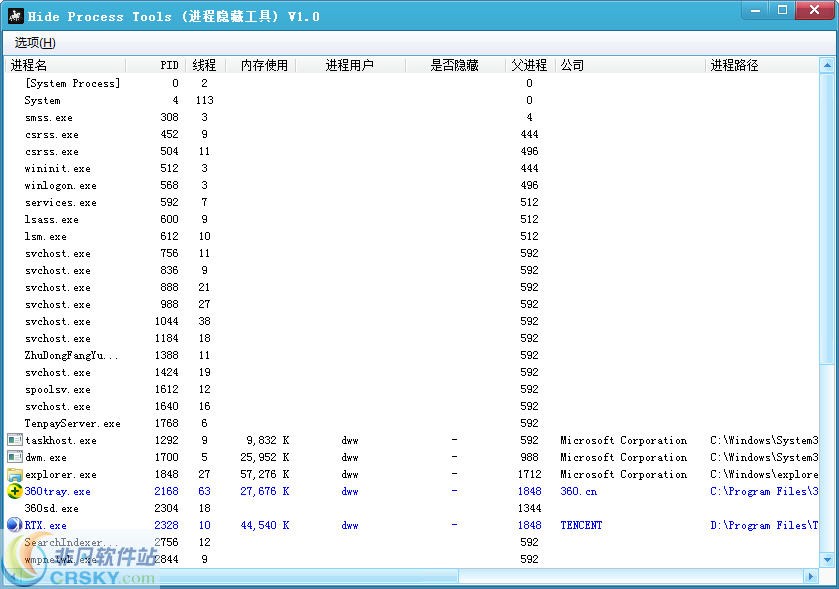Toggle the hidden status dash for 360tray.exe
The width and height of the screenshot is (839, 589).
tap(454, 491)
